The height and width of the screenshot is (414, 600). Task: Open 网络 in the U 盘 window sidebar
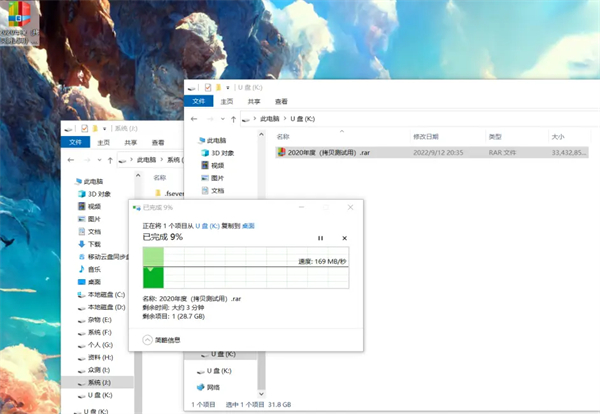point(212,387)
